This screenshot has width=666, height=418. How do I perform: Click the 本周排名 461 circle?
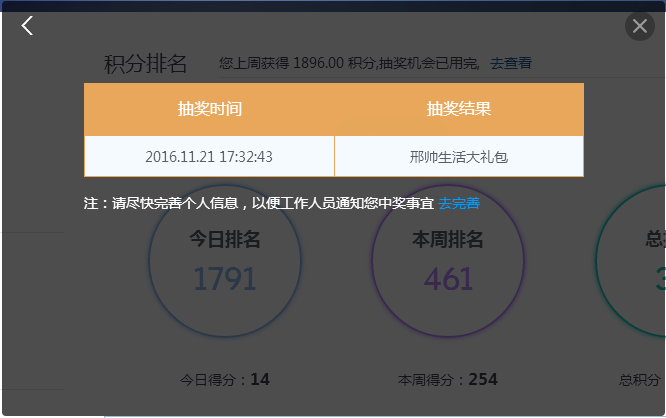point(448,261)
